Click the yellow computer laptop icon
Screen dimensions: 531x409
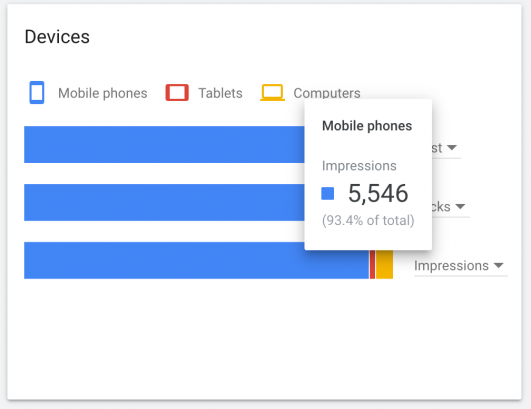[x=272, y=92]
